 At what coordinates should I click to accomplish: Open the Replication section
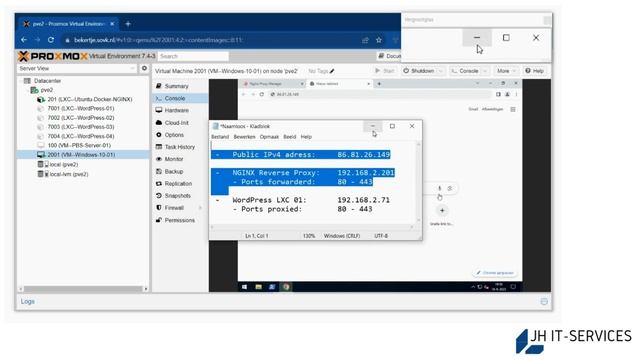tap(178, 184)
